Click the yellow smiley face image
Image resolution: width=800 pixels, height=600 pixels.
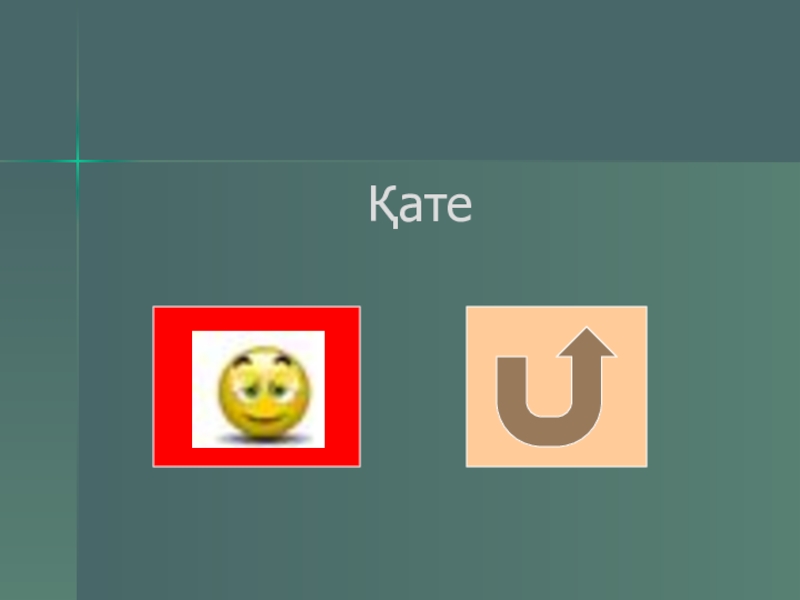(264, 393)
